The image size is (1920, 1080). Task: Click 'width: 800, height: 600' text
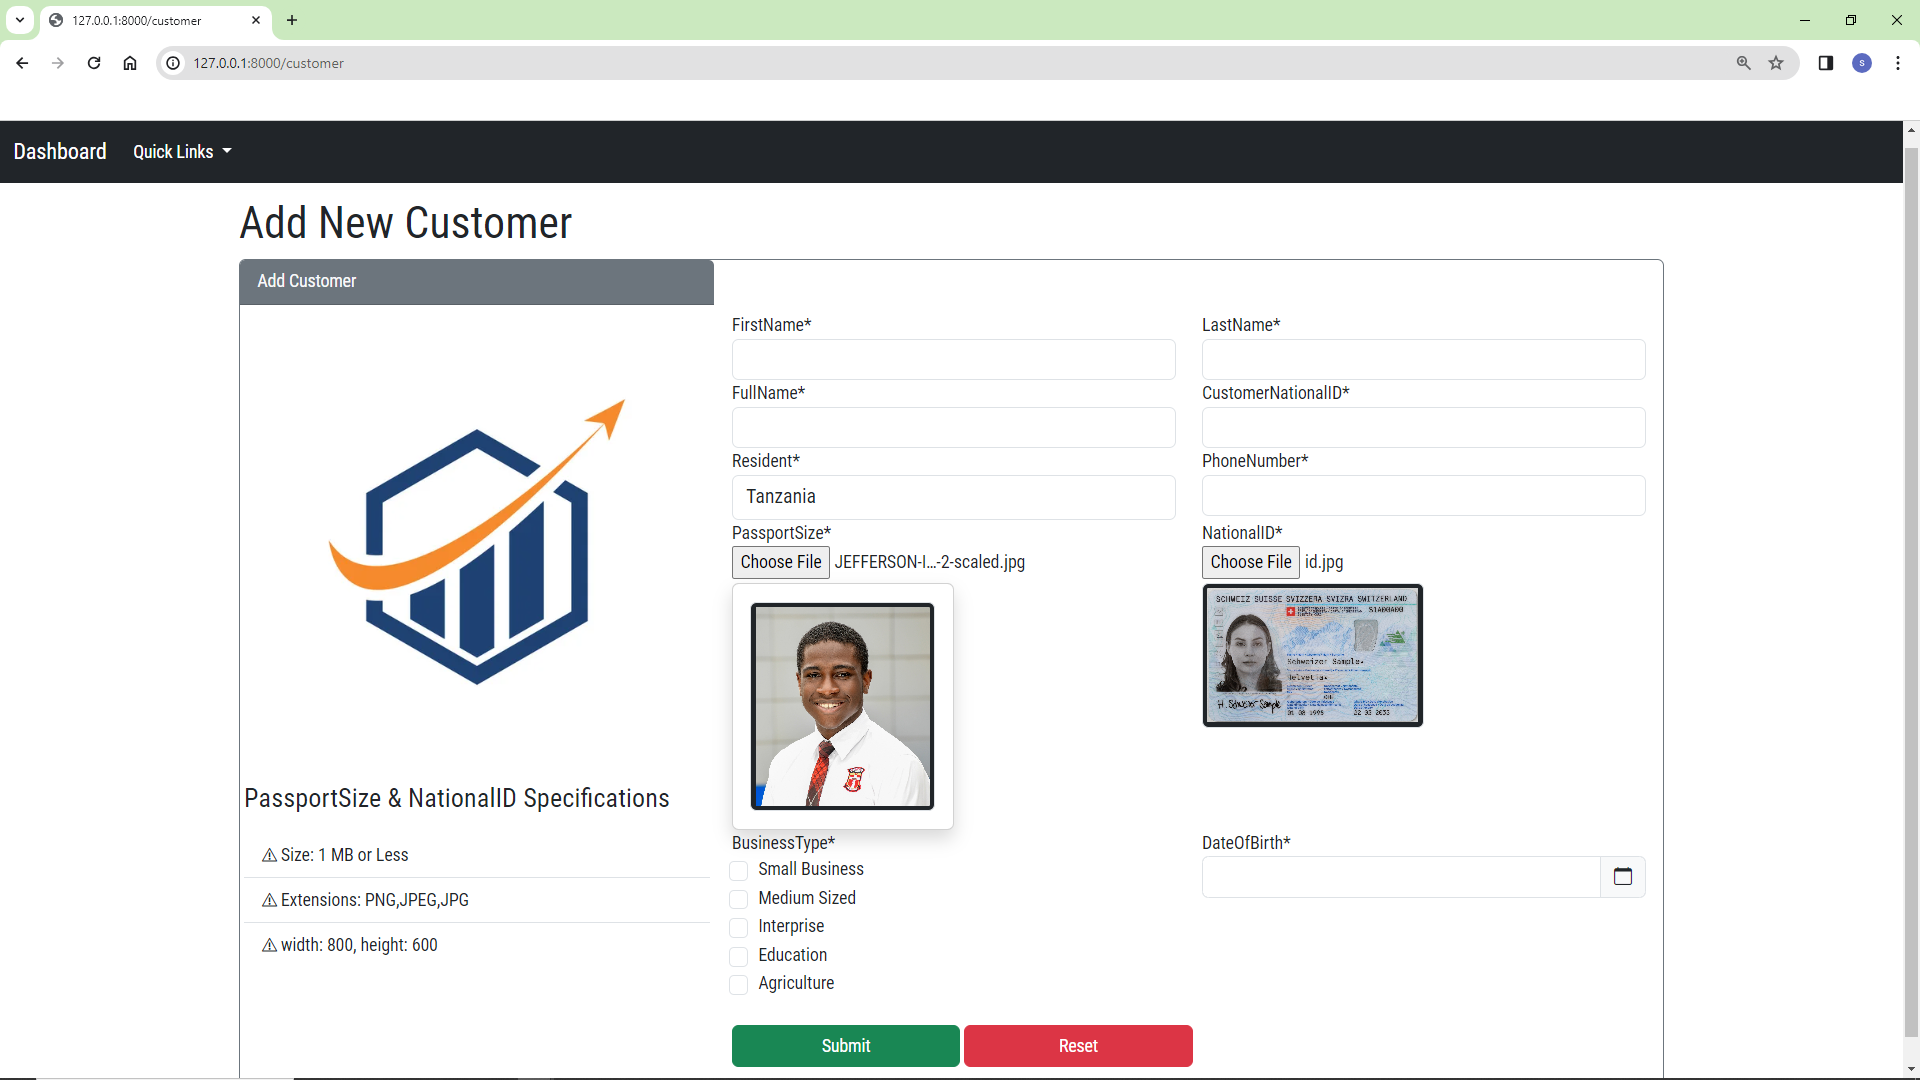359,945
